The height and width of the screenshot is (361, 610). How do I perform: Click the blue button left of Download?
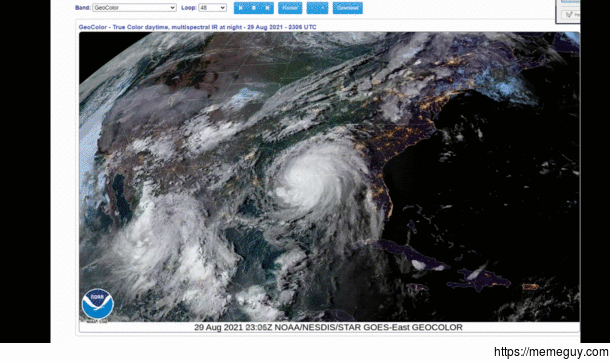point(317,8)
